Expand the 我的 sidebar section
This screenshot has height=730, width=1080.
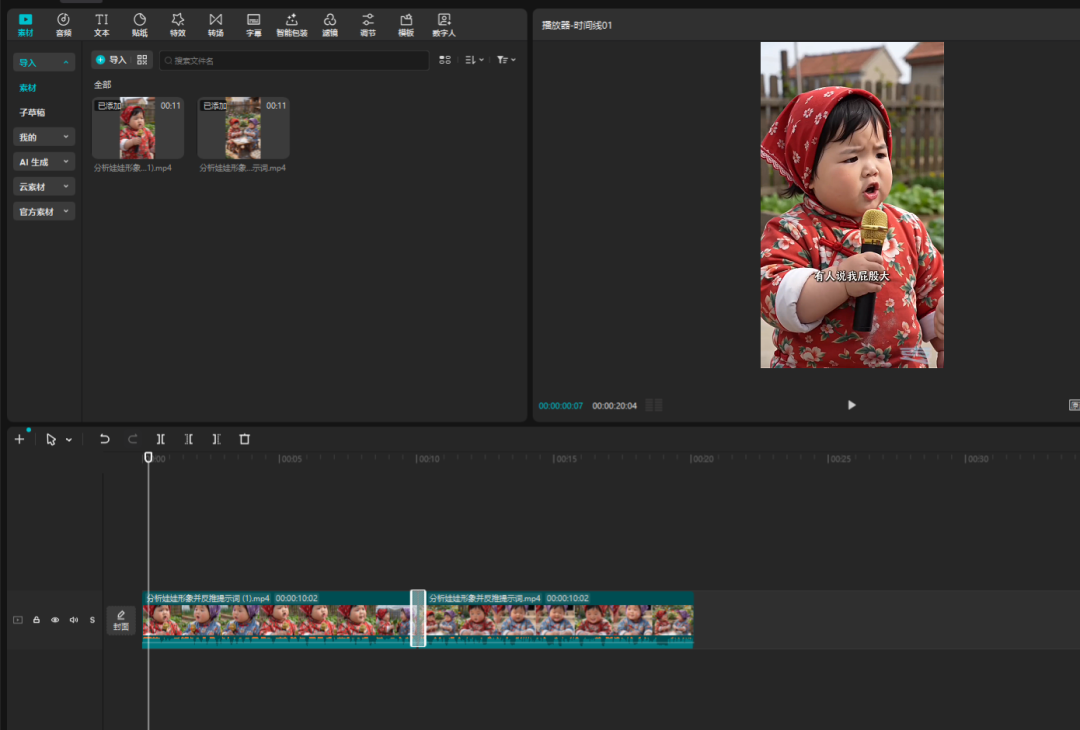tap(43, 137)
